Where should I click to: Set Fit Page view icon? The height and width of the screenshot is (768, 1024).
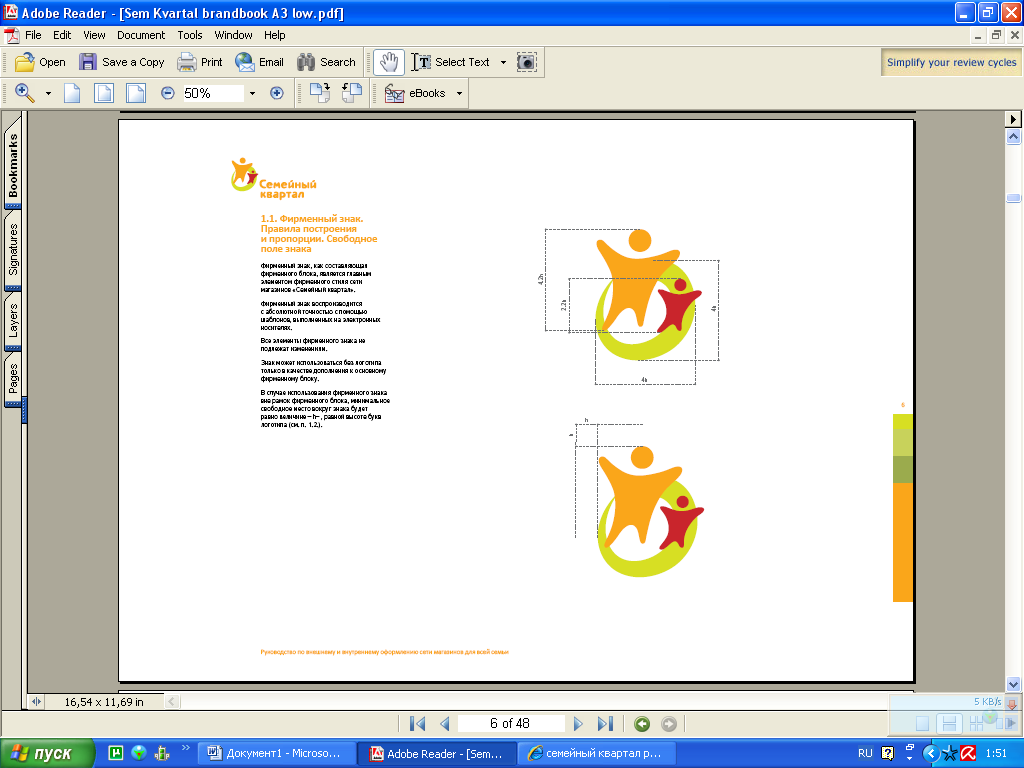[104, 93]
